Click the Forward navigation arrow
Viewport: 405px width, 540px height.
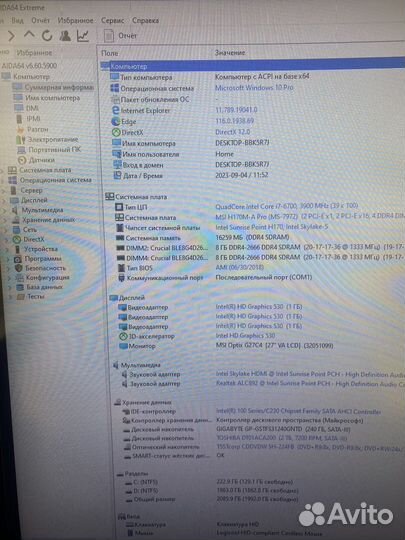coord(11,36)
